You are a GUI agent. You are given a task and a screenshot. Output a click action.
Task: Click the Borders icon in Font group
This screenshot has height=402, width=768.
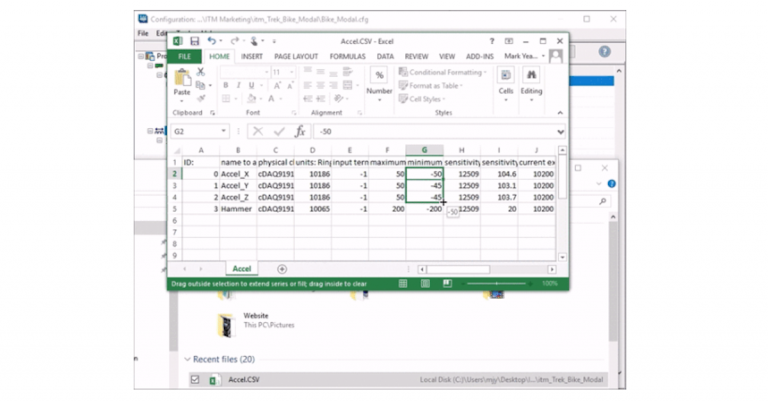226,98
